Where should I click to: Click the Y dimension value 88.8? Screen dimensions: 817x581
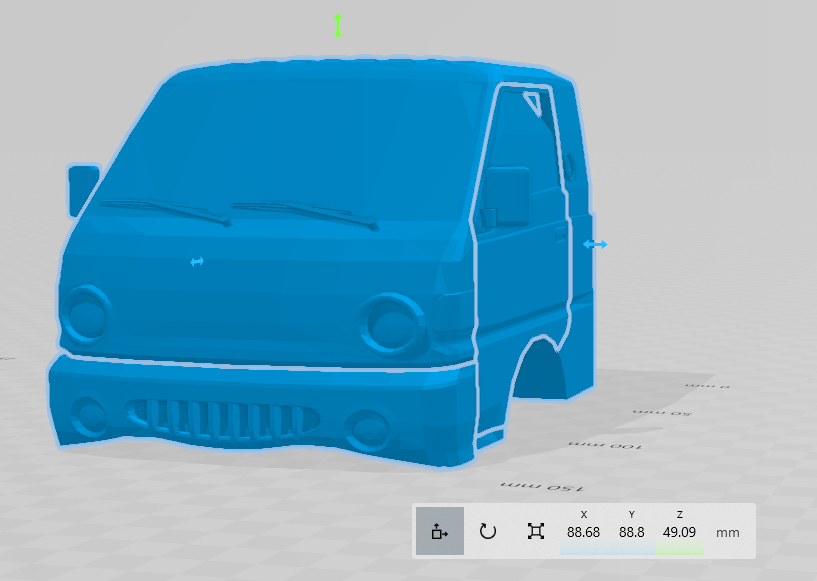click(x=631, y=532)
